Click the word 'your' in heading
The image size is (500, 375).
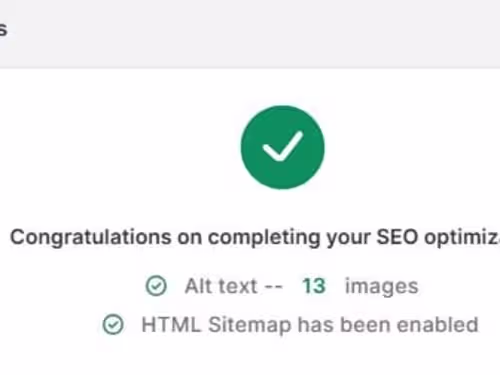click(x=348, y=239)
